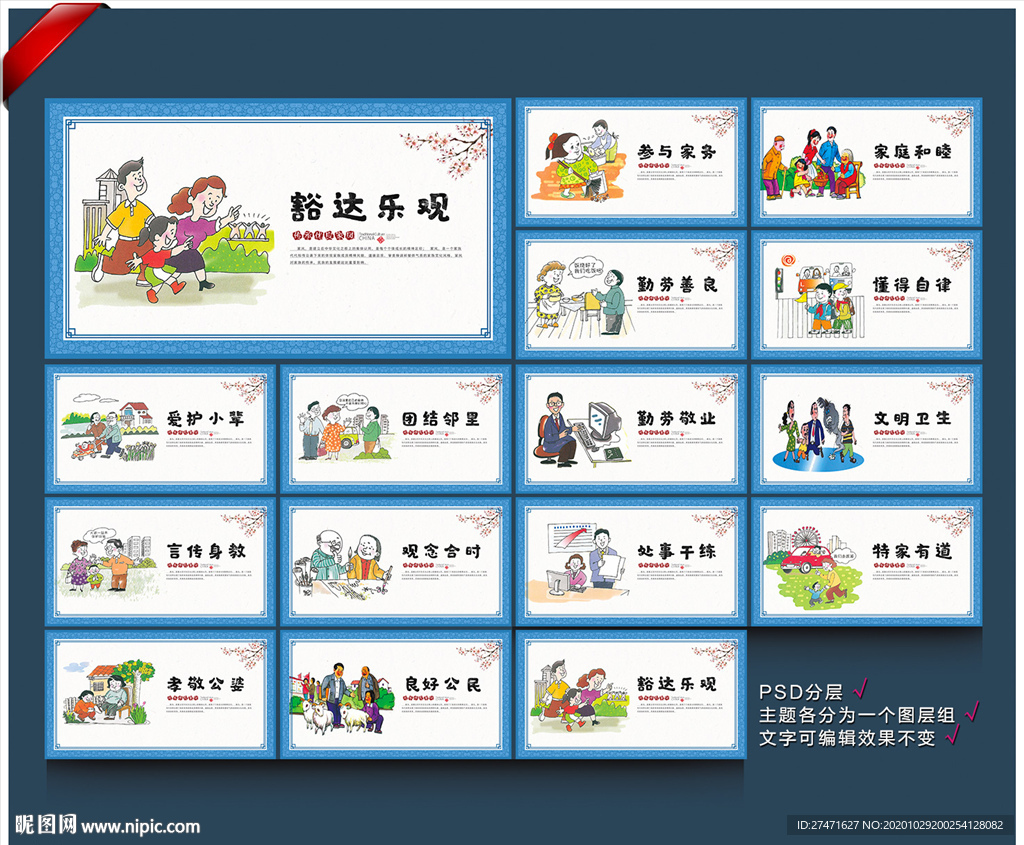This screenshot has height=845, width=1024.
Task: Select the 家庭和睦 poster card
Action: click(x=867, y=163)
